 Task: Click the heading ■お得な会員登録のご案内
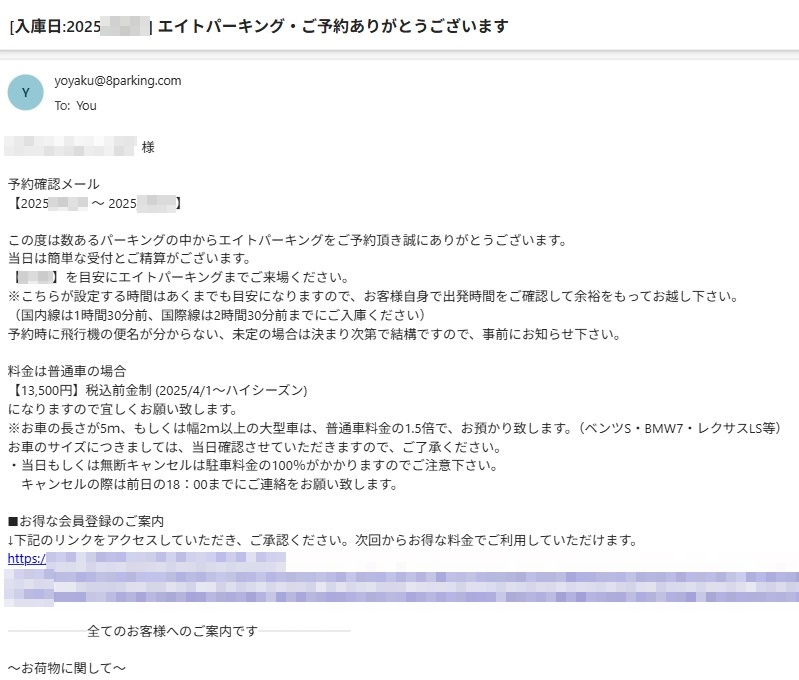86,521
